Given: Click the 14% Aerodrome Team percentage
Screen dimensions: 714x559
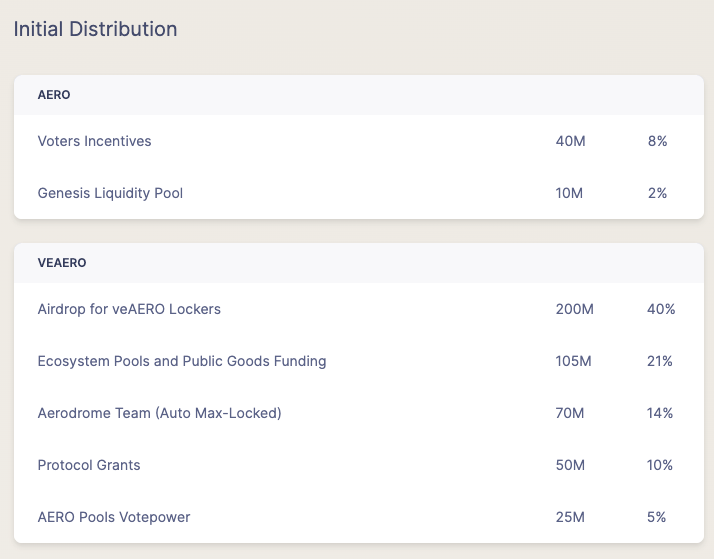Looking at the screenshot, I should point(660,413).
